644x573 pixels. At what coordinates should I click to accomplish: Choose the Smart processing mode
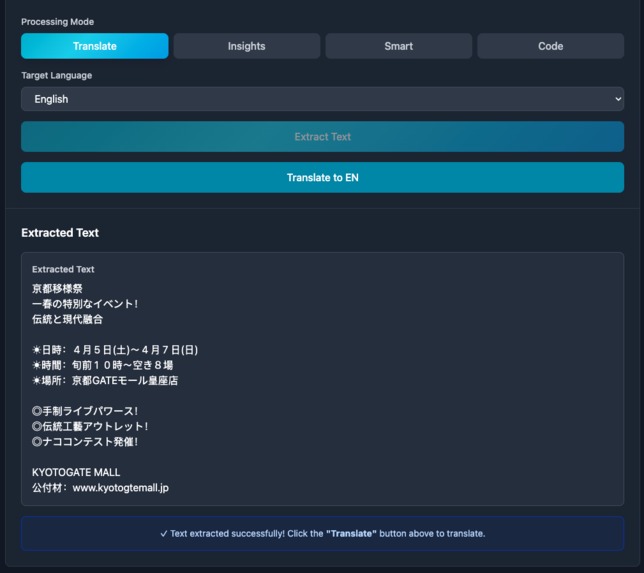coord(398,46)
